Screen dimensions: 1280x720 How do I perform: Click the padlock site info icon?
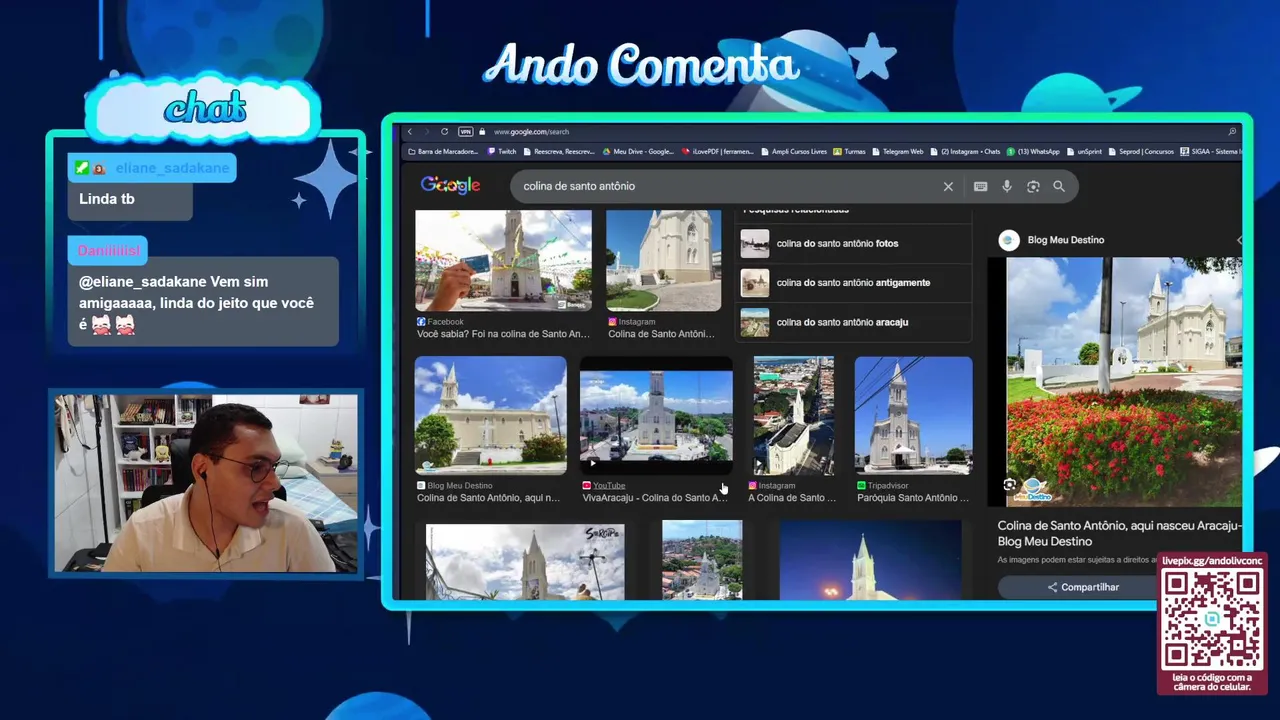(x=482, y=131)
